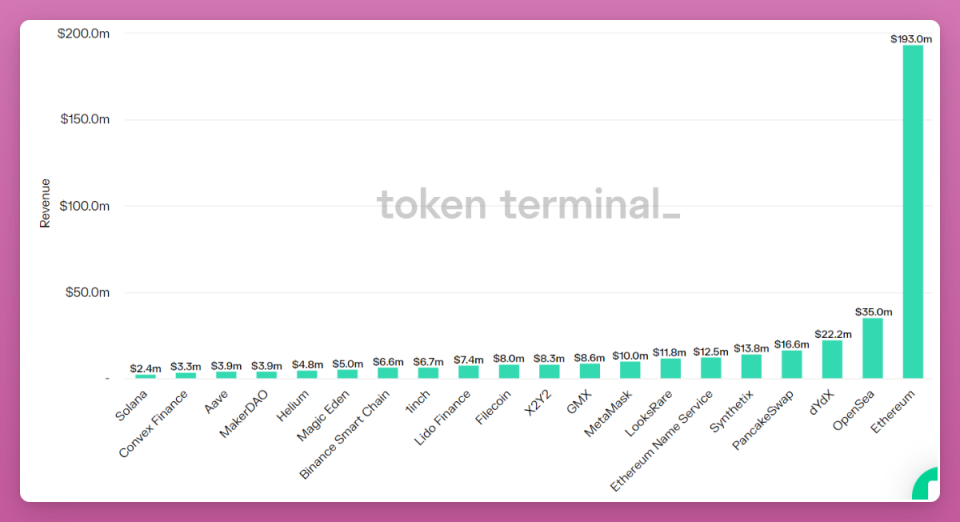Image resolution: width=960 pixels, height=522 pixels.
Task: Click the Revenue axis title
Action: 45,203
